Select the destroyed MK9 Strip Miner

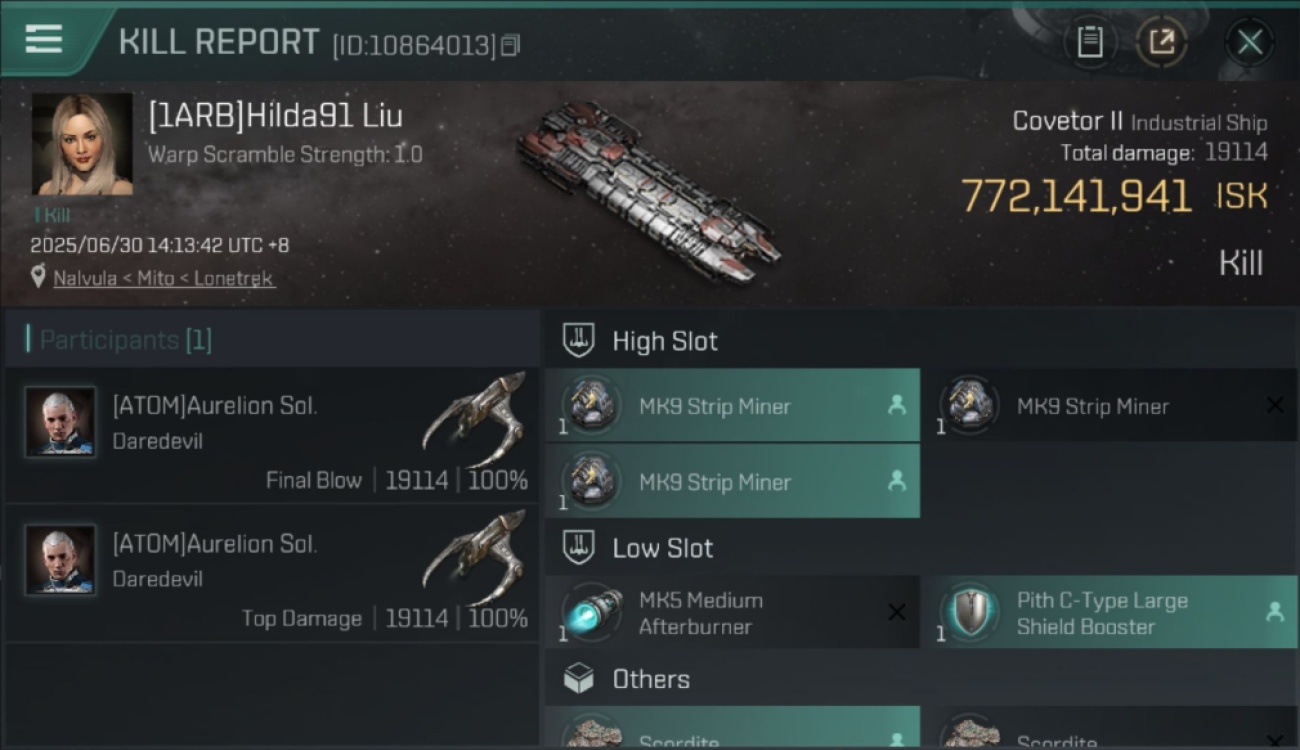point(1110,406)
